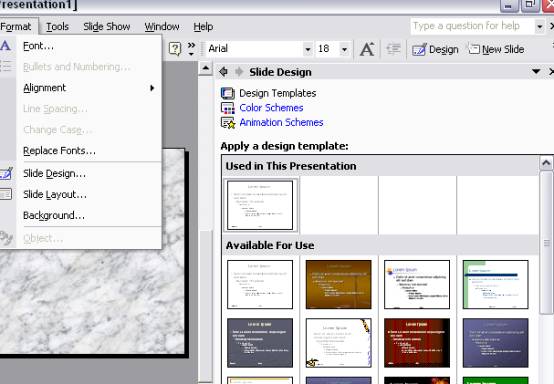Viewport: 554px width, 384px height.
Task: Choose Replace Fonts from Format menu
Action: tap(89, 151)
